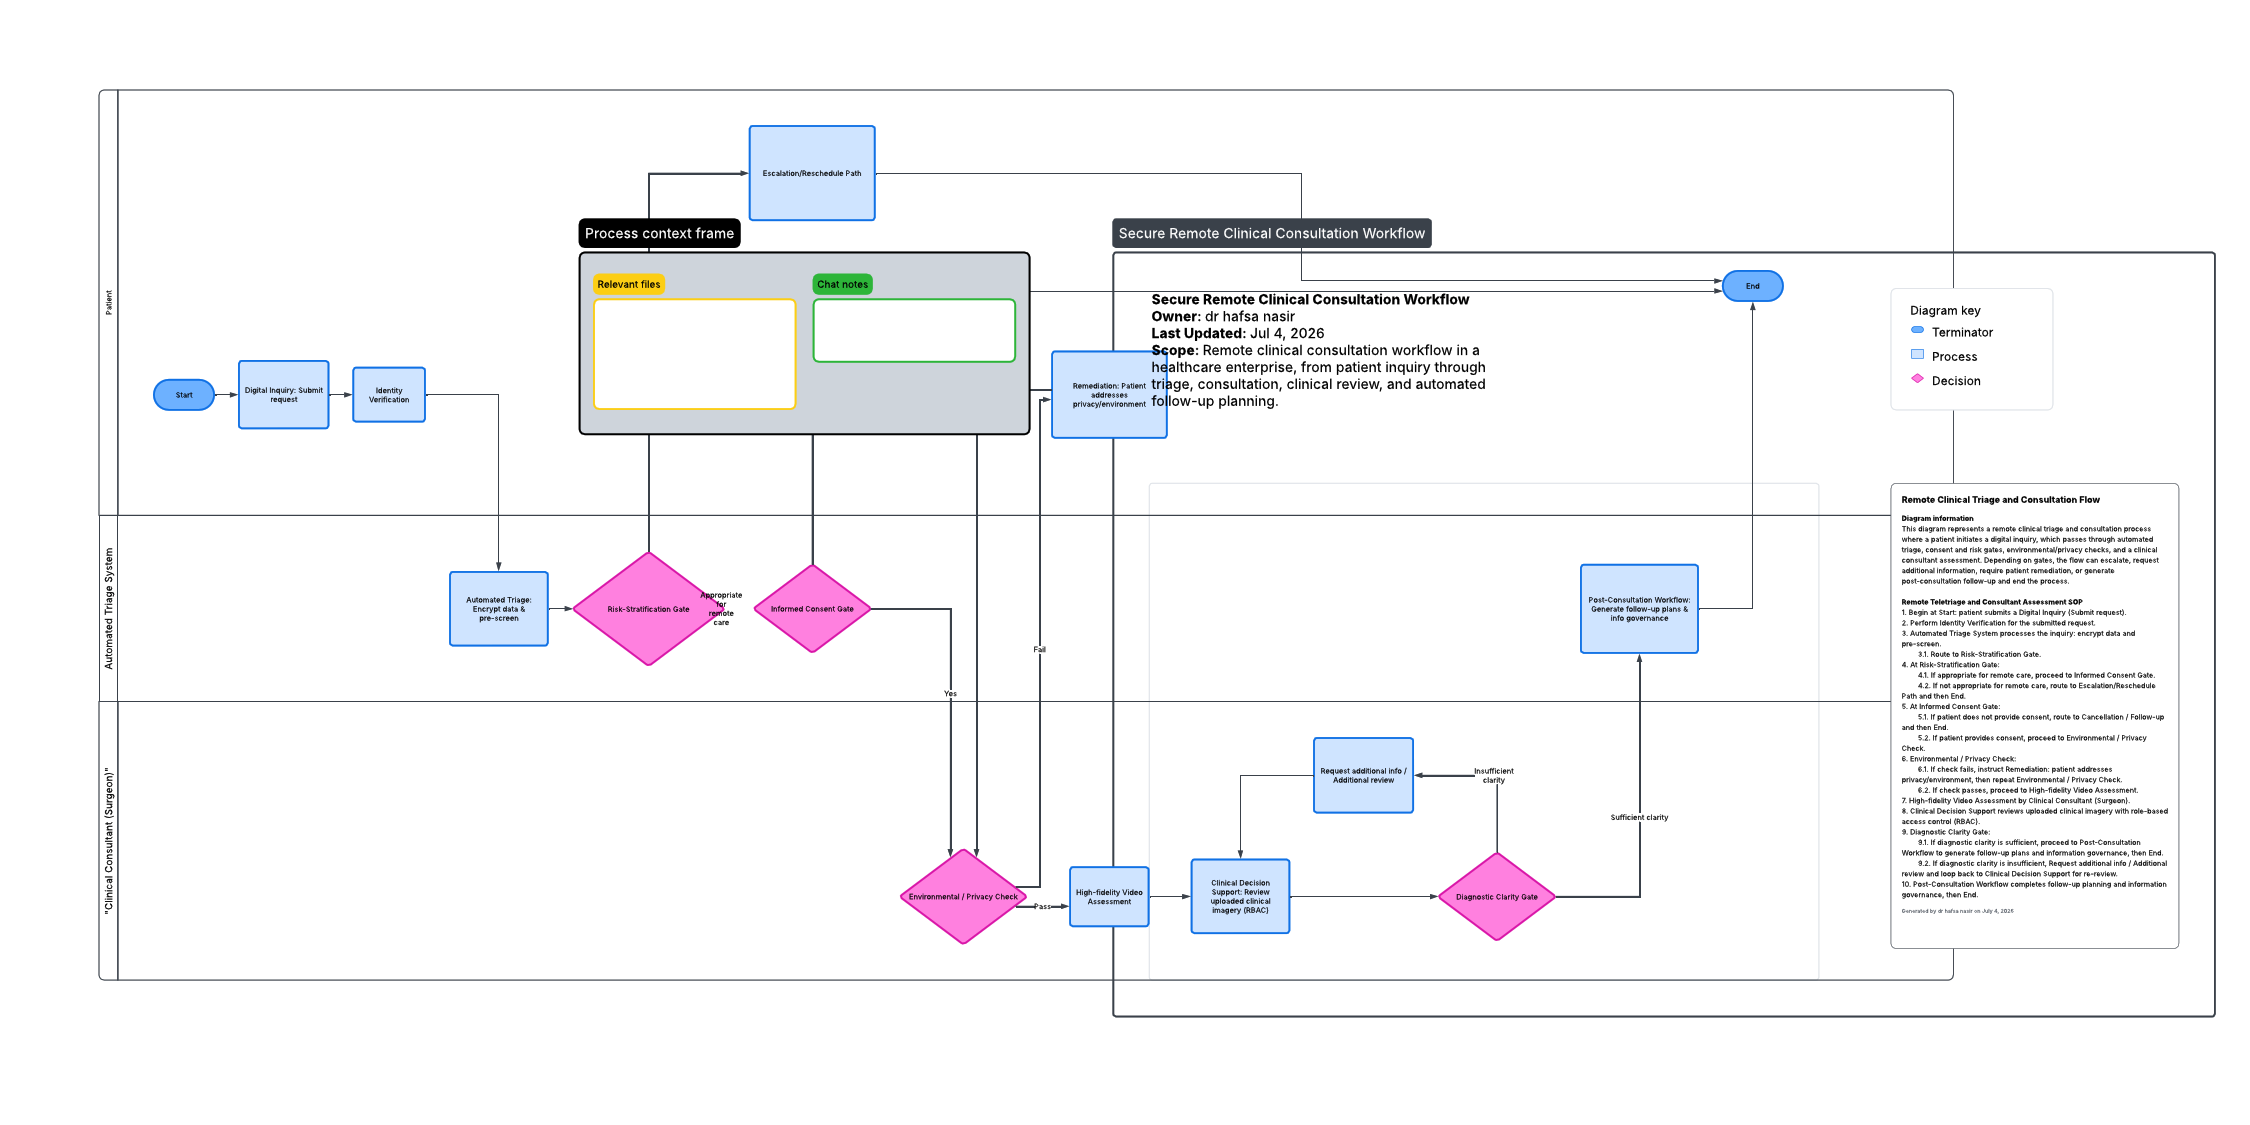Select the Post-Consultation Workflow box
Viewport: 2250px width, 1125px height.
[x=1639, y=609]
